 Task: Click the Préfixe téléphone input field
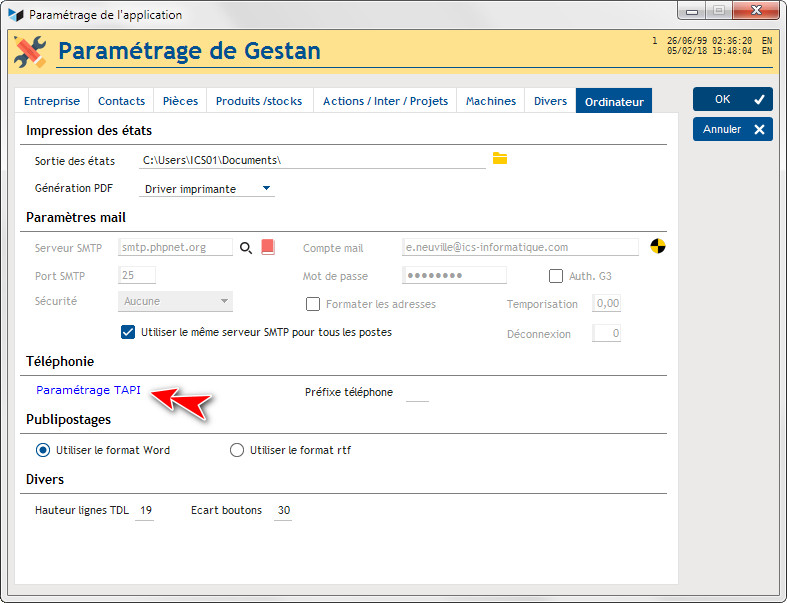point(417,393)
